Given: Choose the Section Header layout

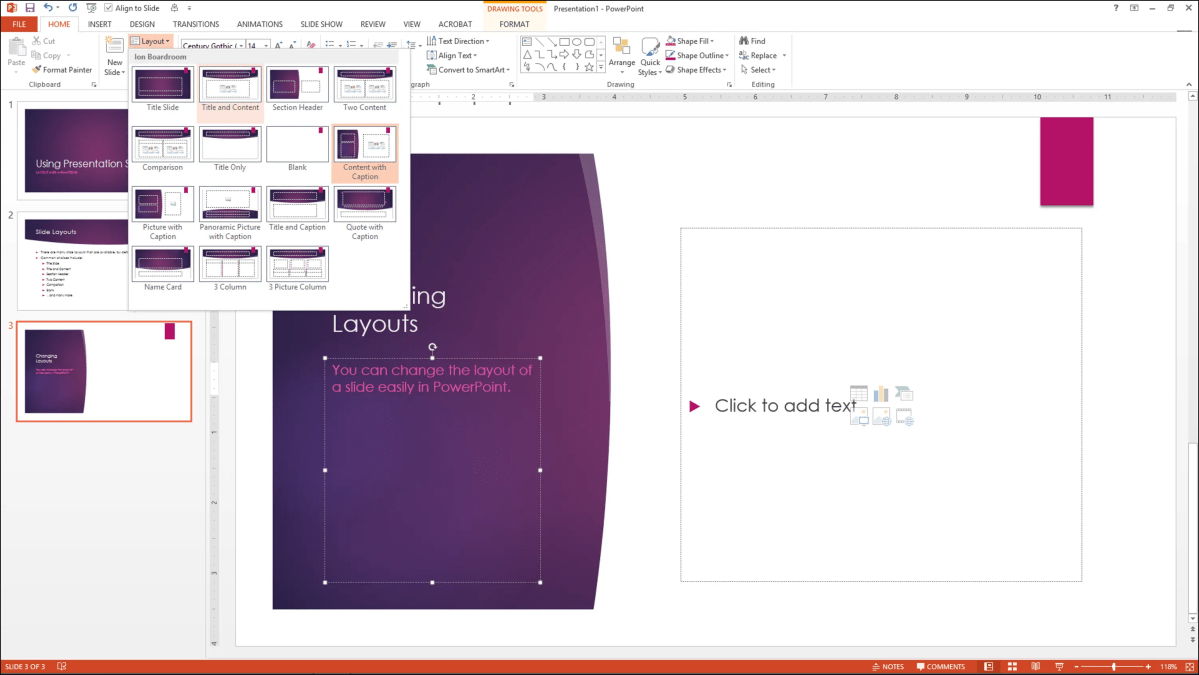Looking at the screenshot, I should tap(297, 89).
